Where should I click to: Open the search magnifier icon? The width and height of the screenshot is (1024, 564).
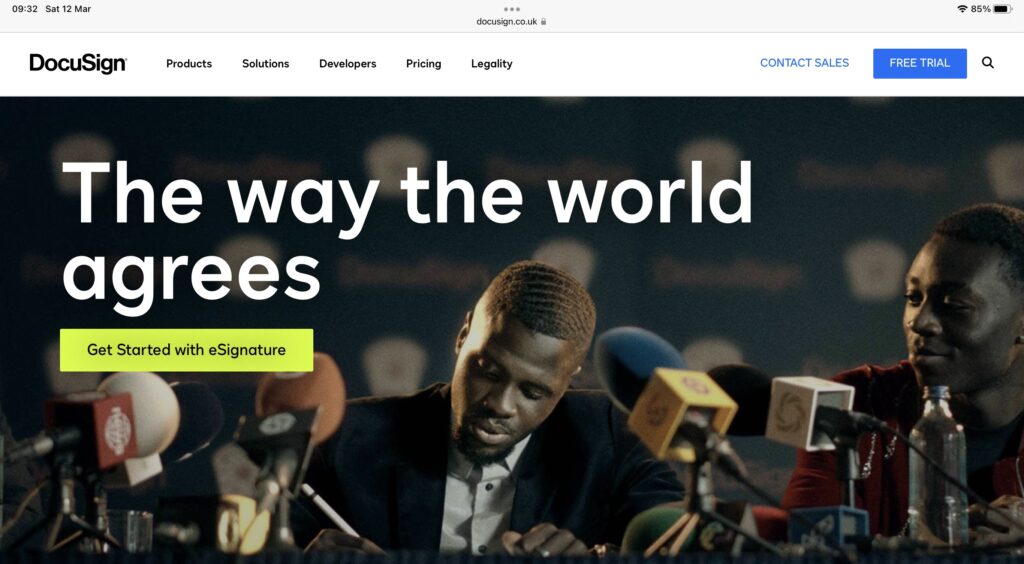pos(987,63)
